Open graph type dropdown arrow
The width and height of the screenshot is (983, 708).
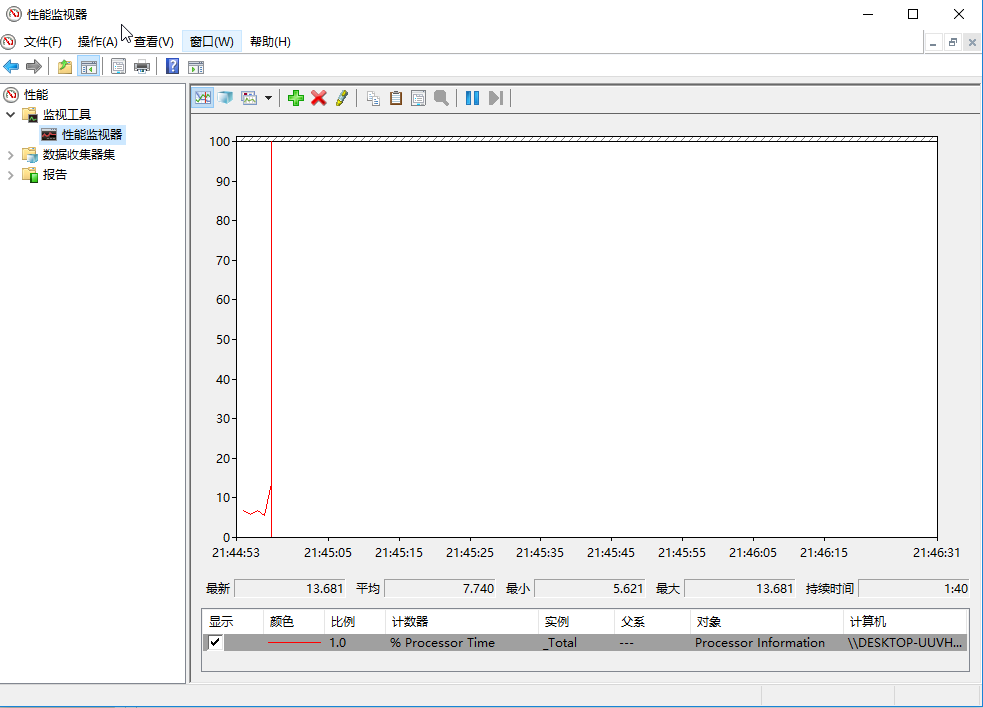[x=268, y=98]
